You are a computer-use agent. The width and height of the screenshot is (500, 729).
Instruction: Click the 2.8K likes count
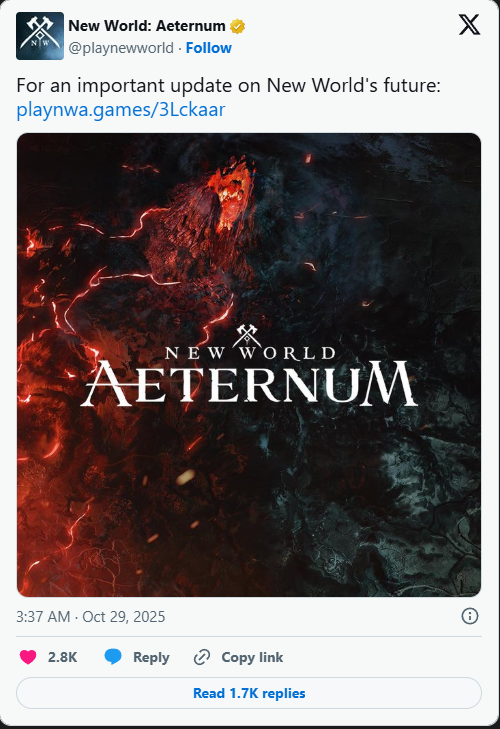[62, 657]
